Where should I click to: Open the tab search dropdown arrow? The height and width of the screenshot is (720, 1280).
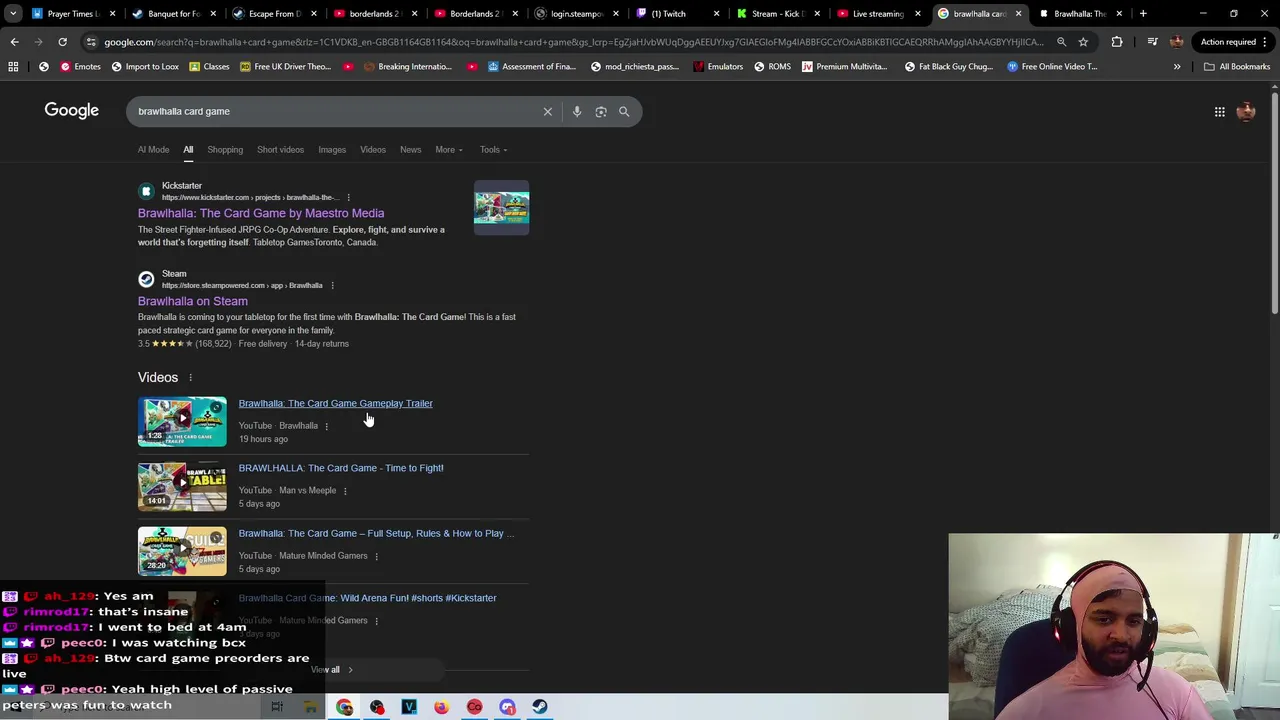tap(13, 14)
